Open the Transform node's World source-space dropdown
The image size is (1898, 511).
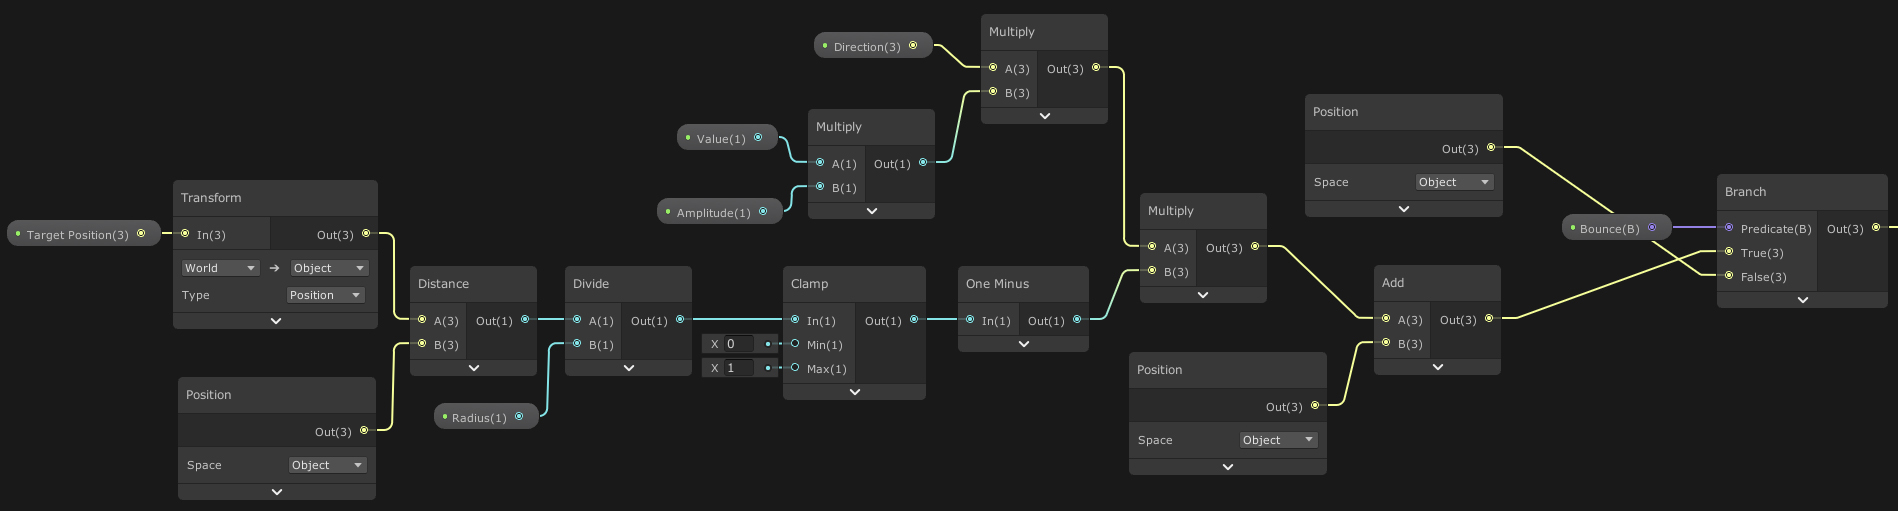click(220, 268)
